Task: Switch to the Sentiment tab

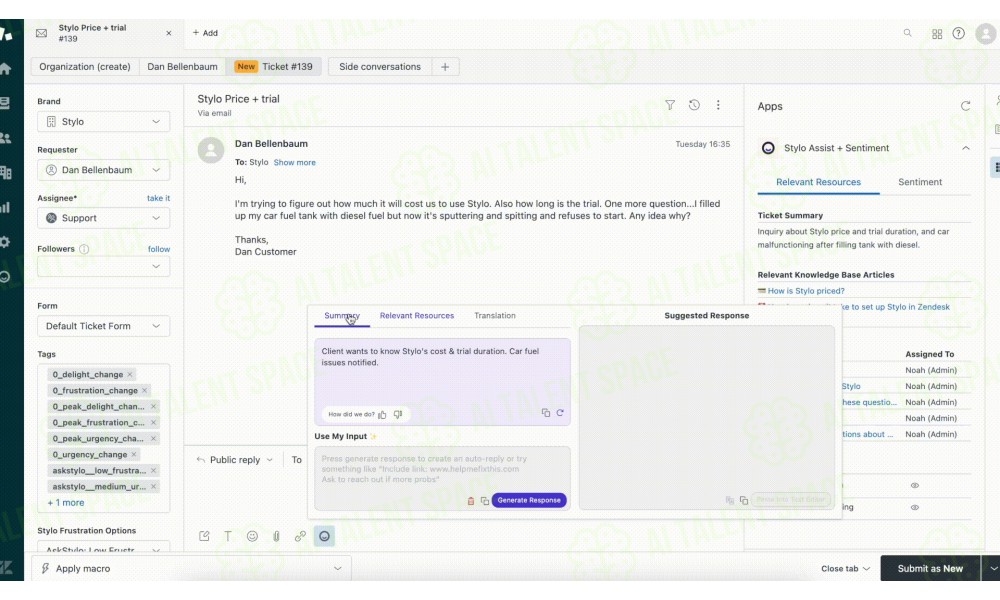Action: 920,182
